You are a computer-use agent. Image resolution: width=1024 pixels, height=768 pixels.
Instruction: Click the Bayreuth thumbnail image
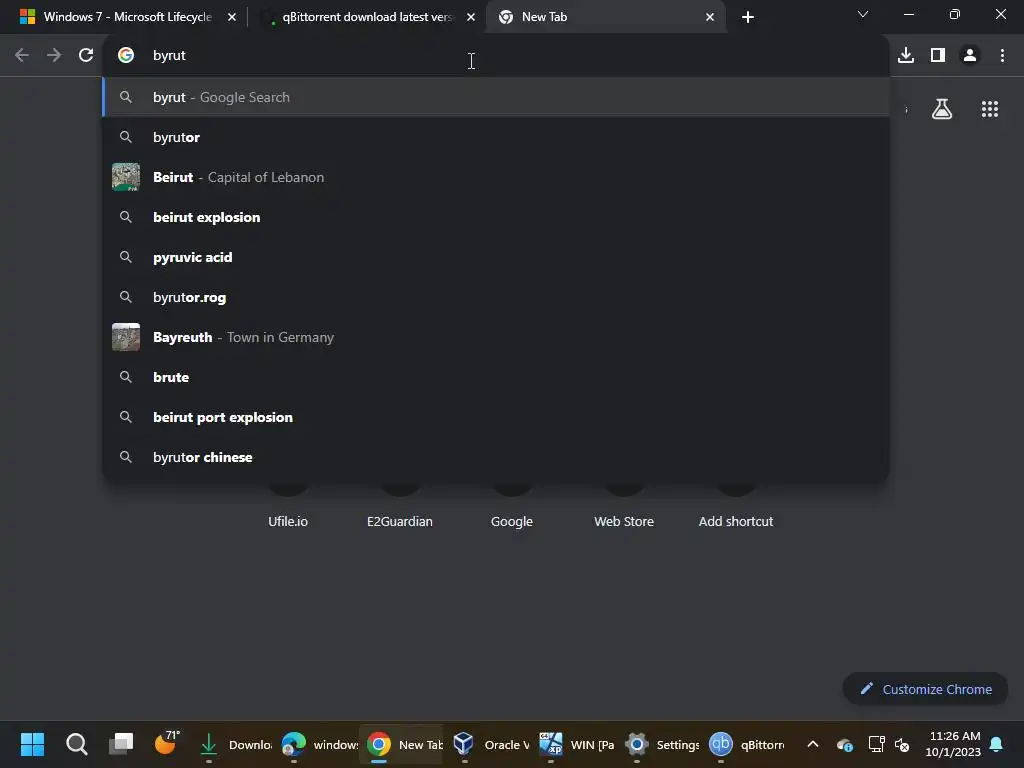click(x=126, y=337)
